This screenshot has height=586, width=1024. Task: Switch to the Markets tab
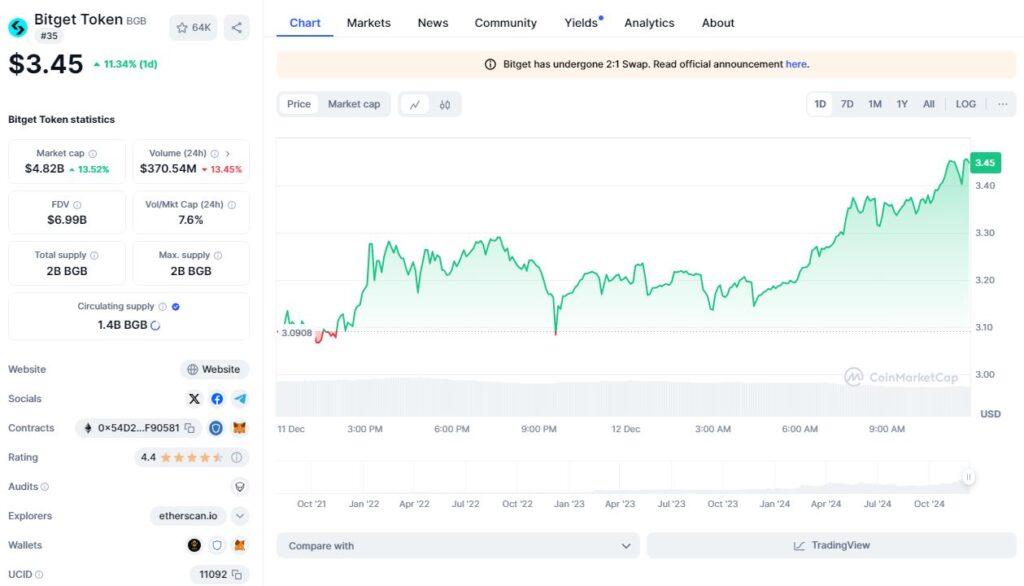point(368,23)
